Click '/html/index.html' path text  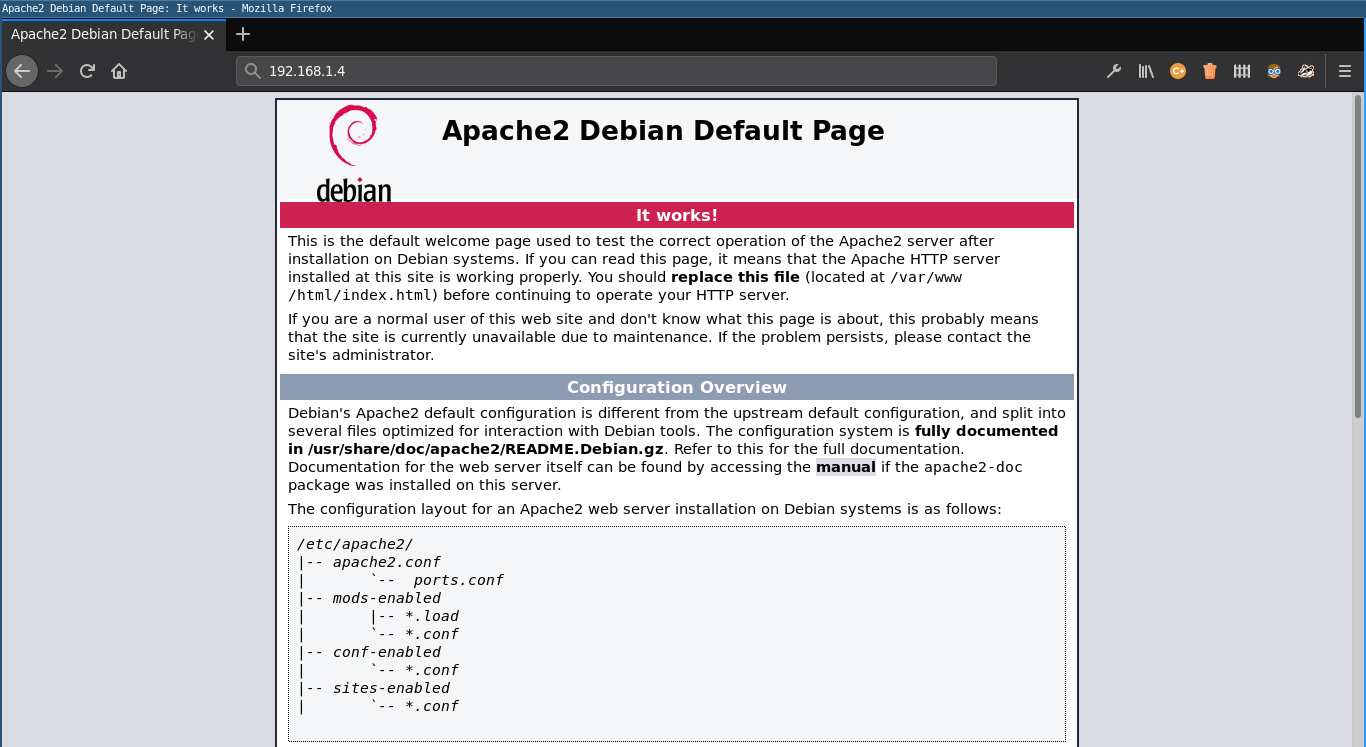pos(362,295)
